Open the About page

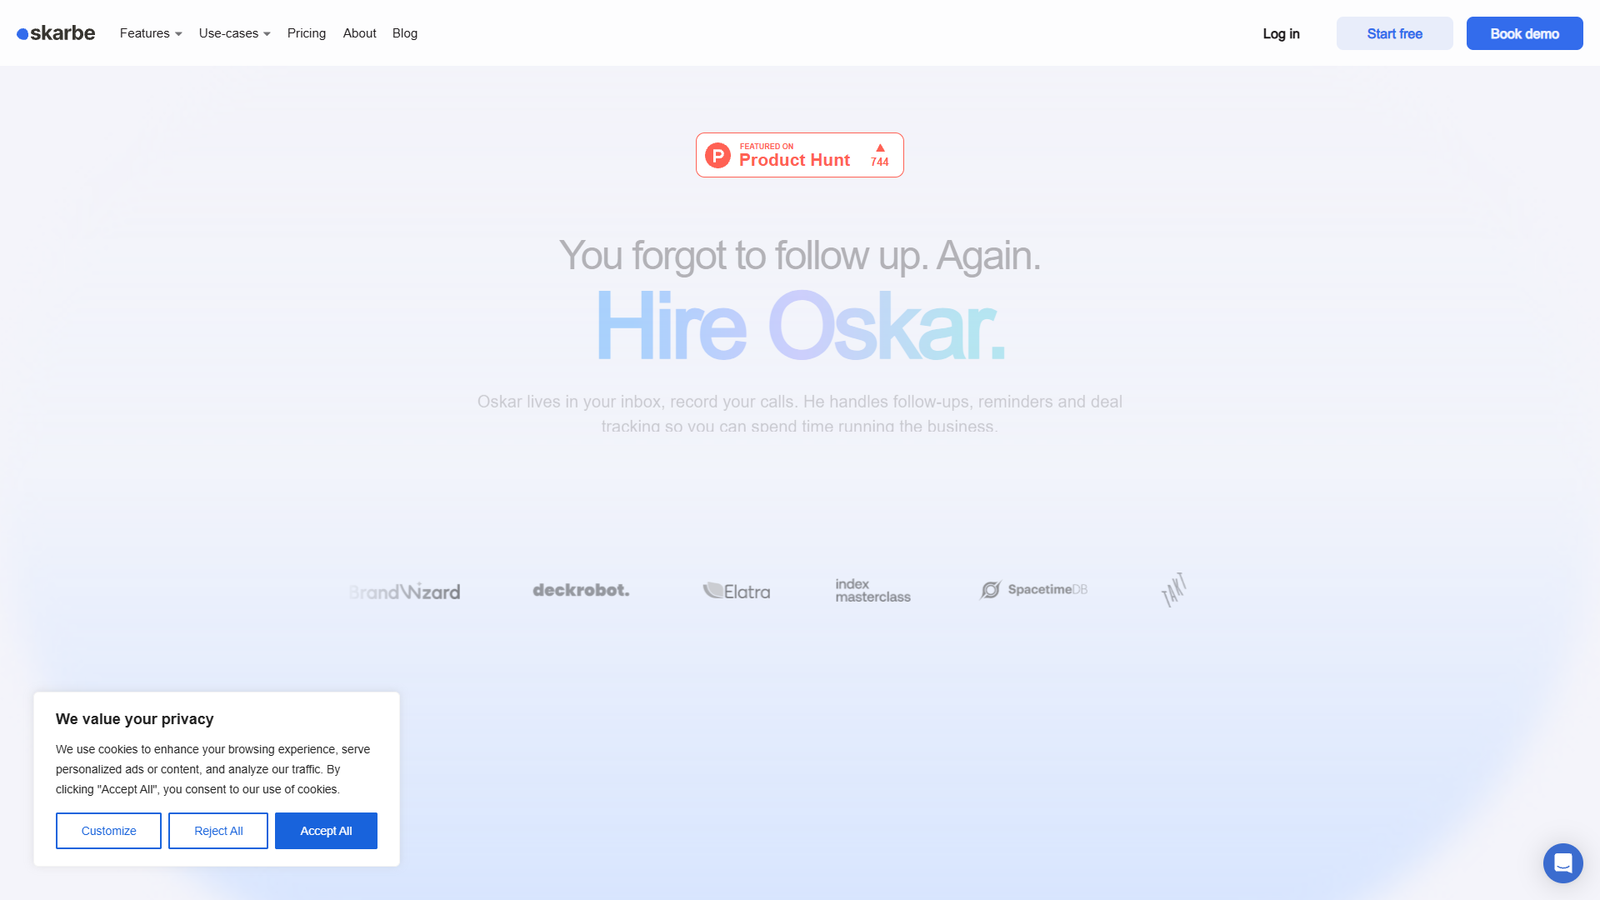359,33
